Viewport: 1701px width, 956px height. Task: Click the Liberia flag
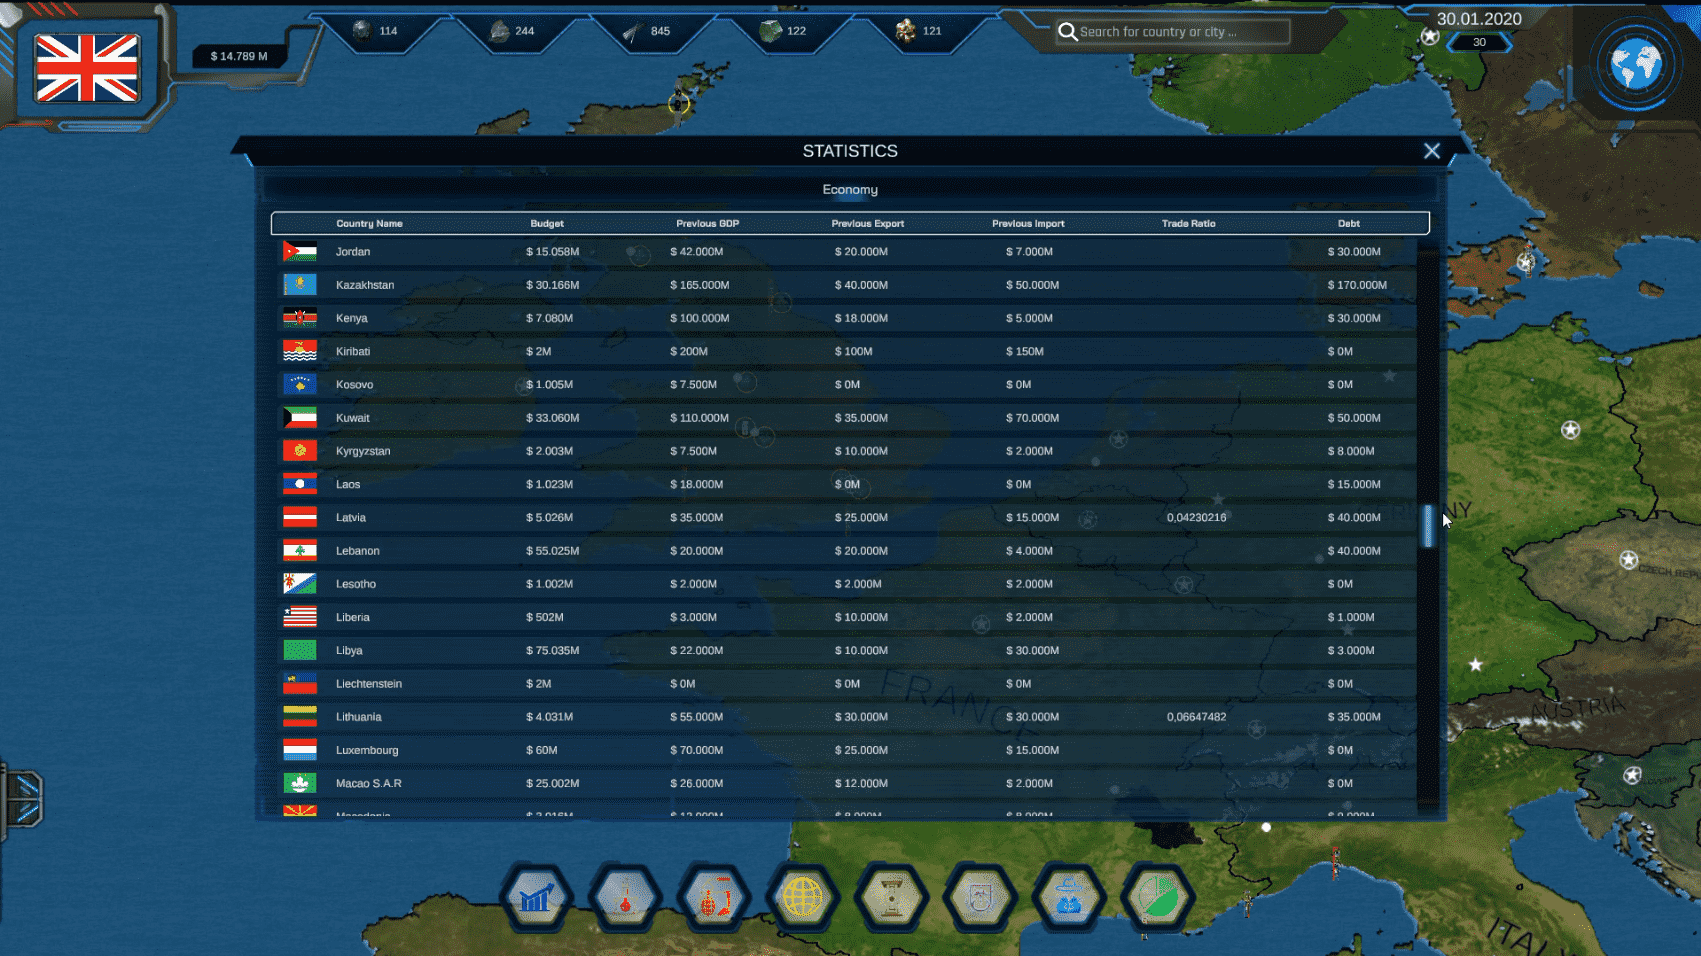click(300, 617)
